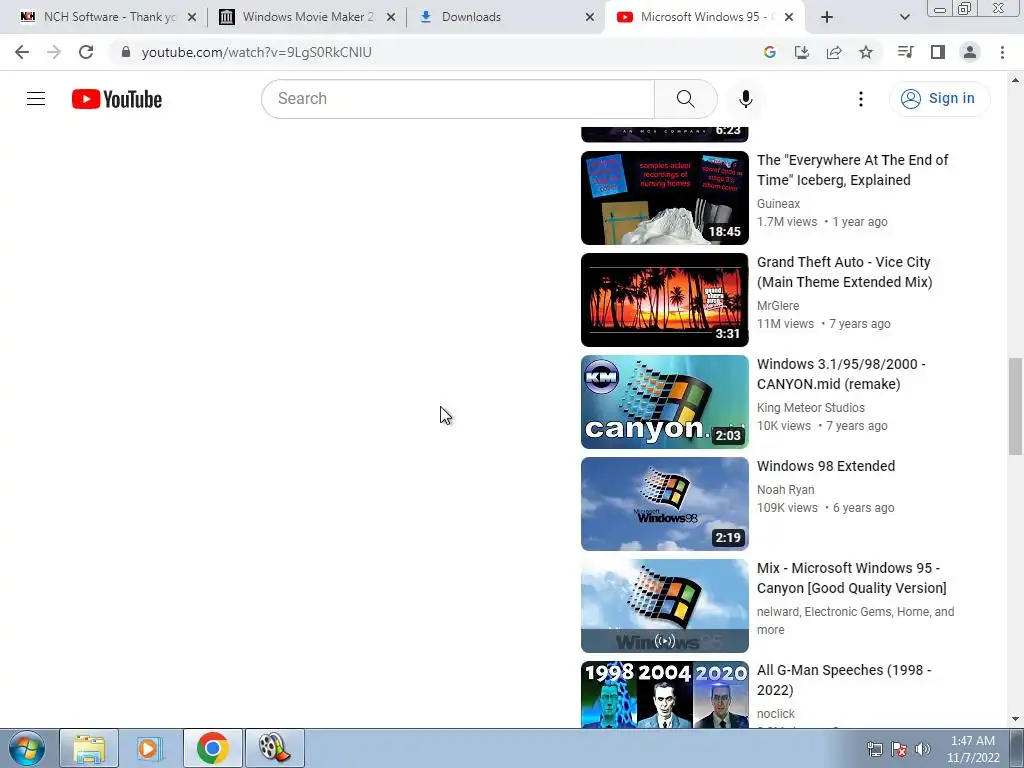Close the Microsoft Windows 95 tab

[x=789, y=18]
